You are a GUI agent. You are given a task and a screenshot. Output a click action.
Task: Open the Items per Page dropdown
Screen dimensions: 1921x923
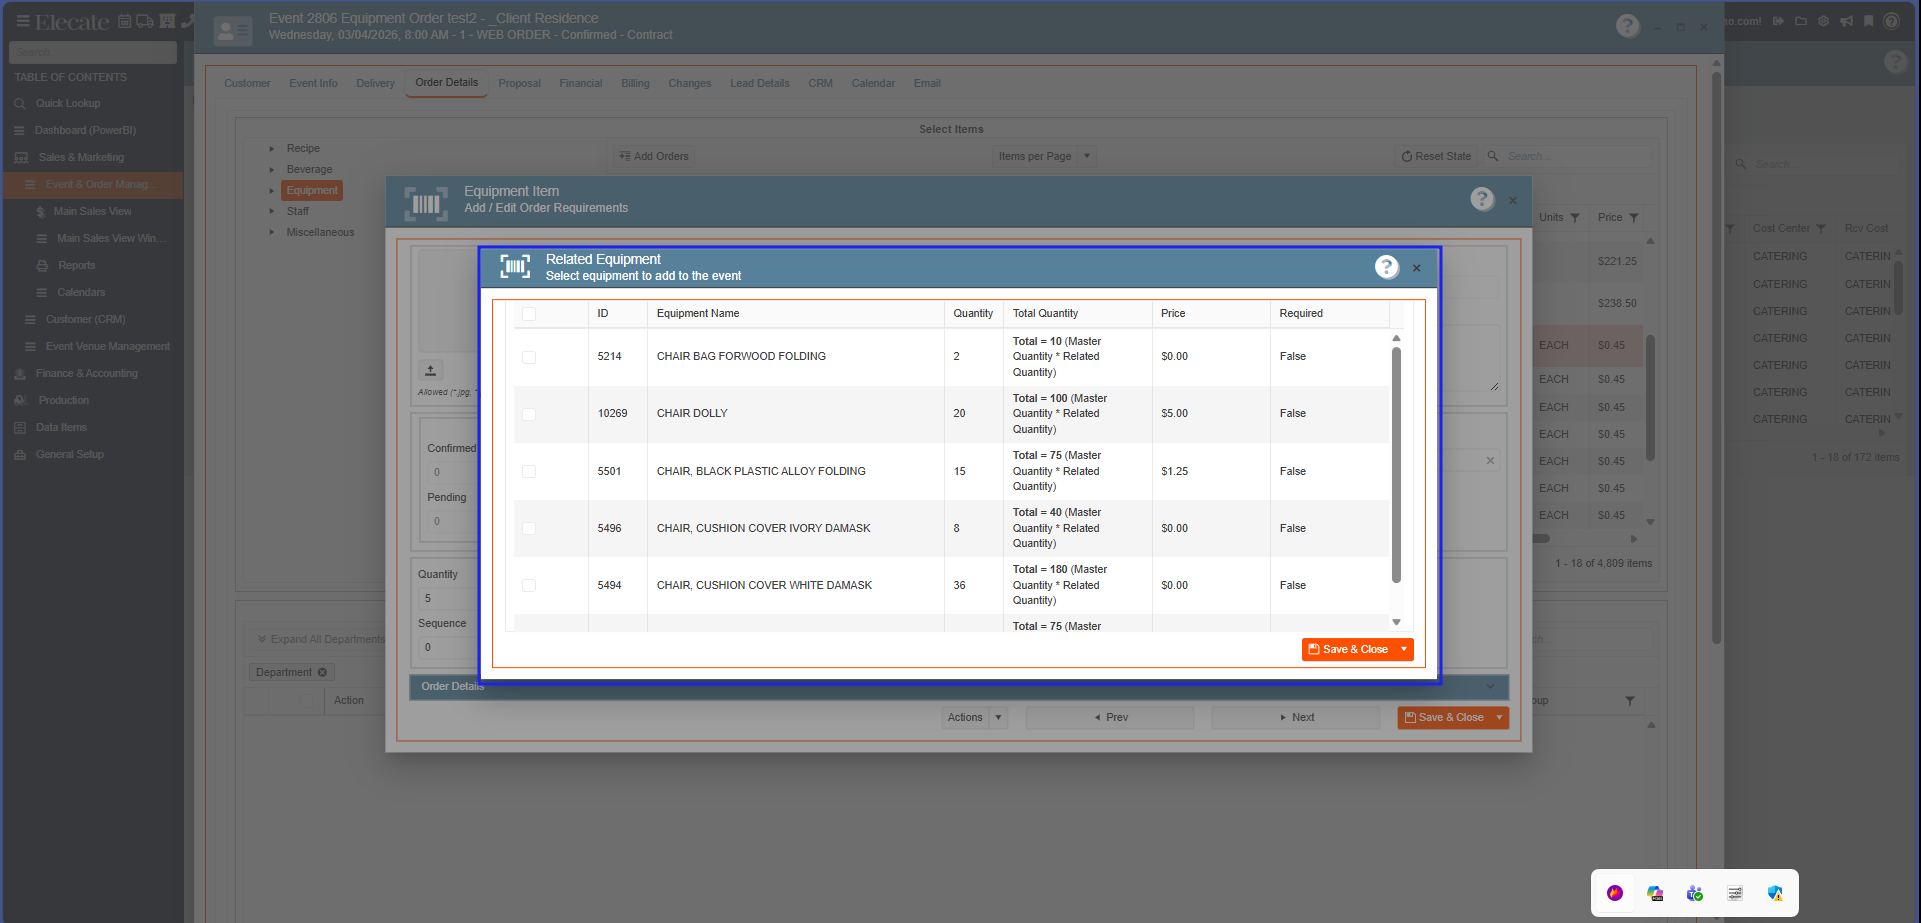coord(1087,156)
